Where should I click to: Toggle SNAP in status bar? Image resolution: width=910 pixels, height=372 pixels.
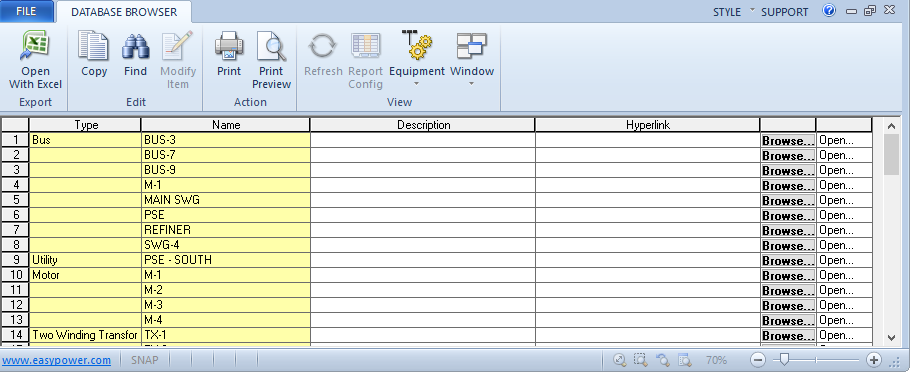pos(145,360)
